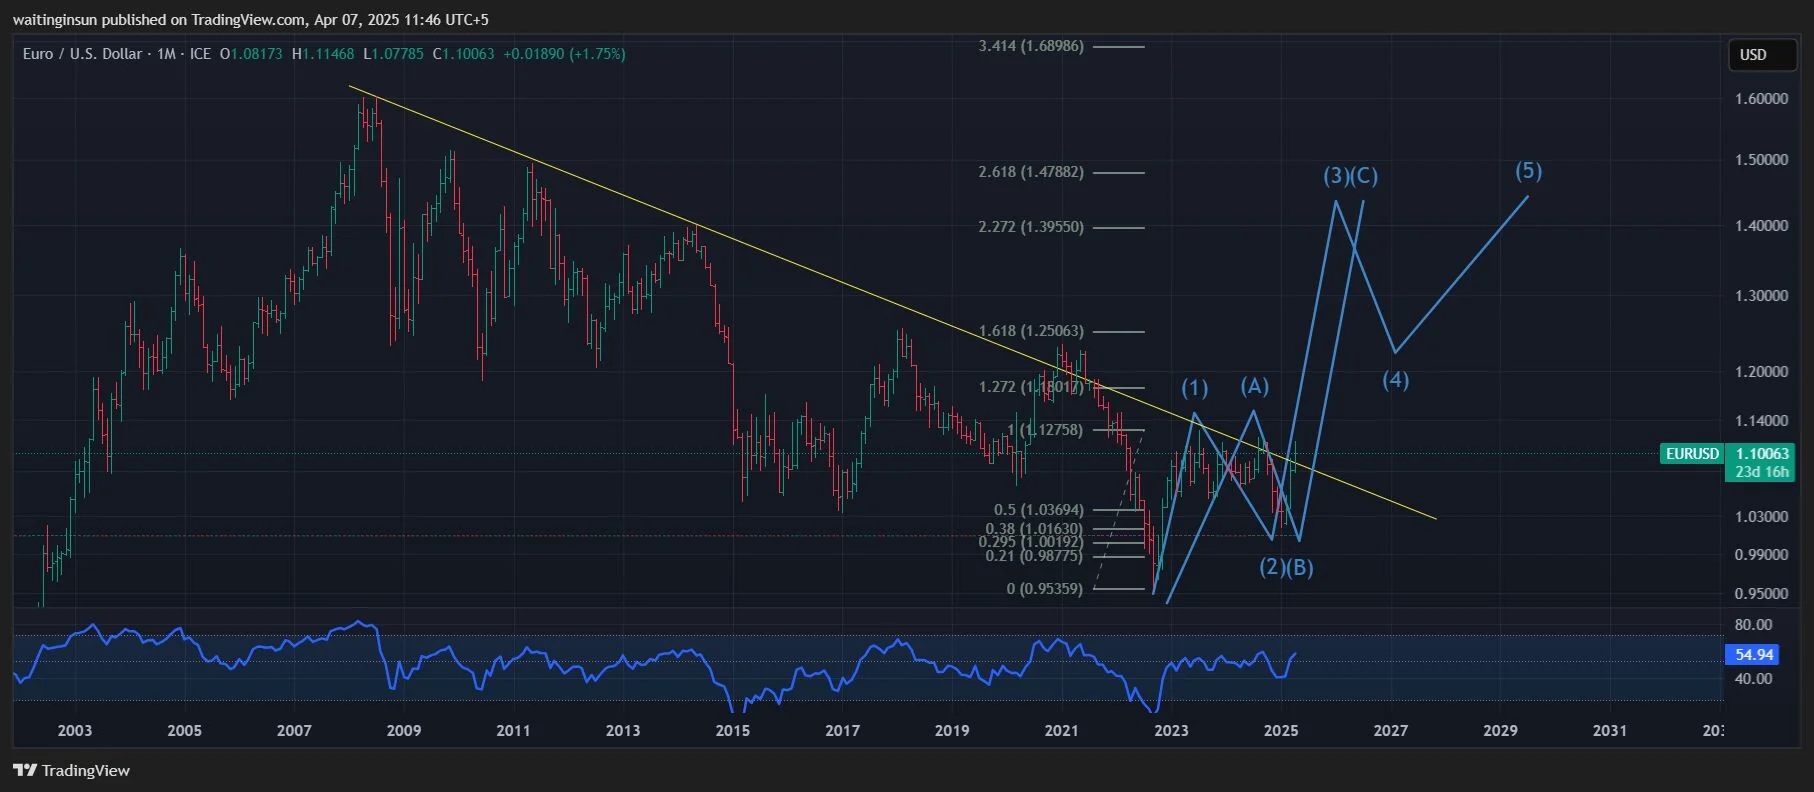Select the wave (1) label
This screenshot has width=1814, height=792.
click(x=1195, y=388)
